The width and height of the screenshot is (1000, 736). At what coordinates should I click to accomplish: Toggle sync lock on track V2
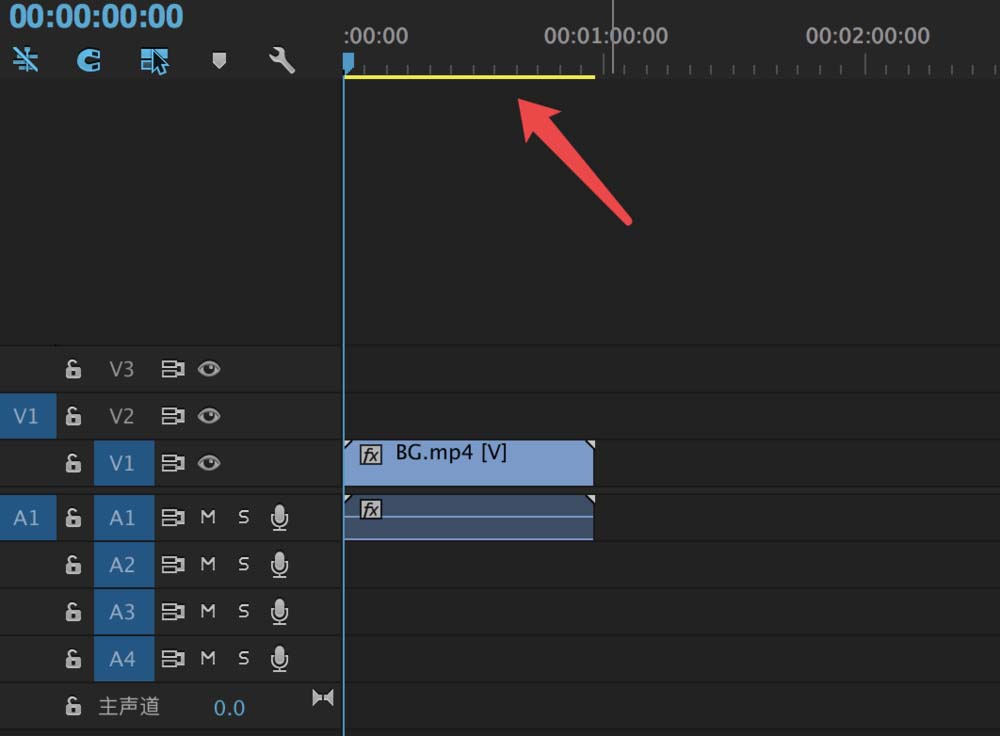(x=173, y=416)
